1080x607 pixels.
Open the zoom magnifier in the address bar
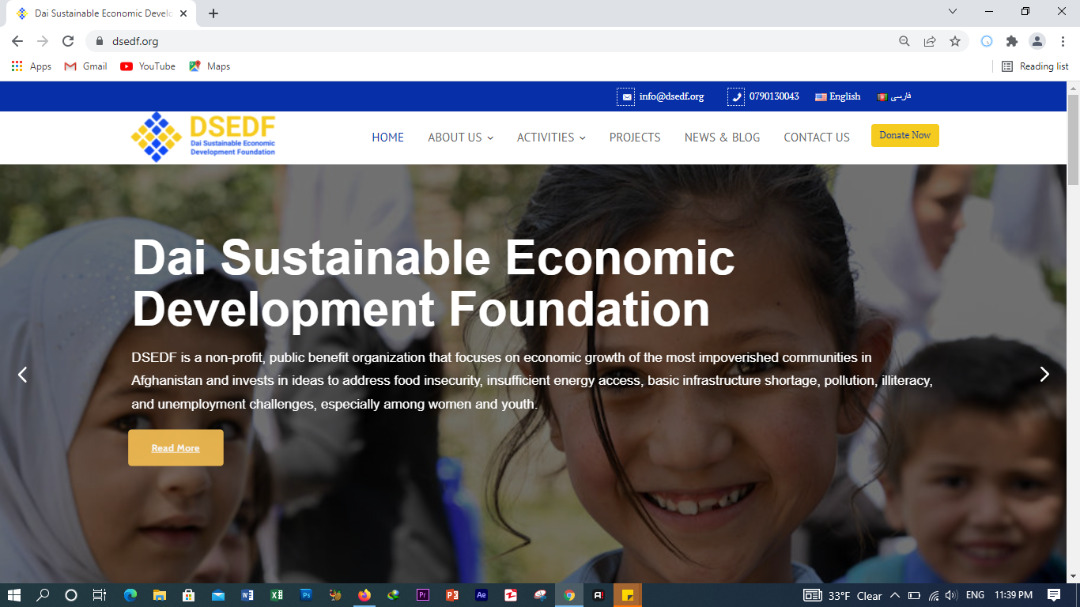pyautogui.click(x=904, y=41)
